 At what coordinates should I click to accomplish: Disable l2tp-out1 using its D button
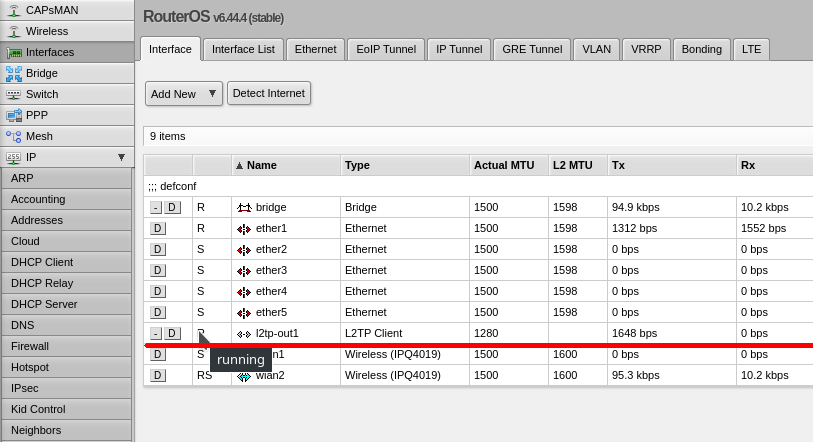172,333
